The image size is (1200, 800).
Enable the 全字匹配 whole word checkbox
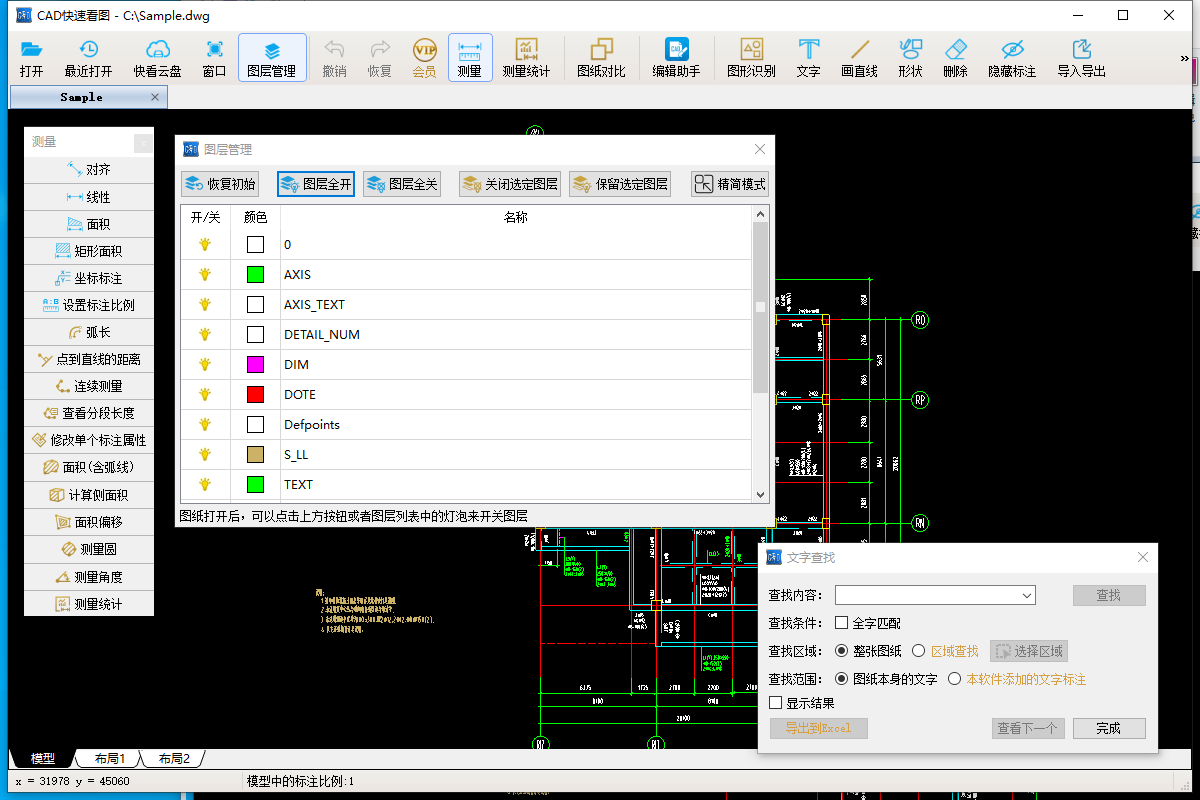pyautogui.click(x=841, y=623)
